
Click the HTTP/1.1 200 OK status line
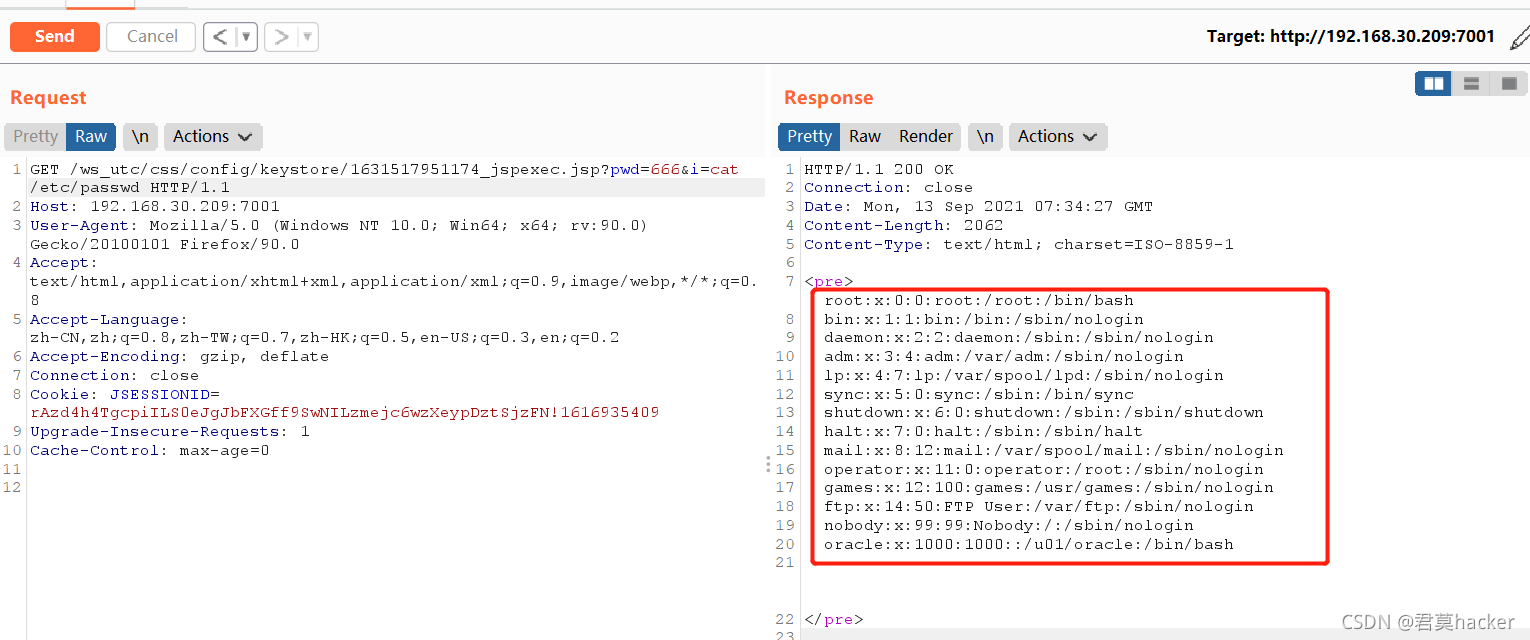pos(879,169)
